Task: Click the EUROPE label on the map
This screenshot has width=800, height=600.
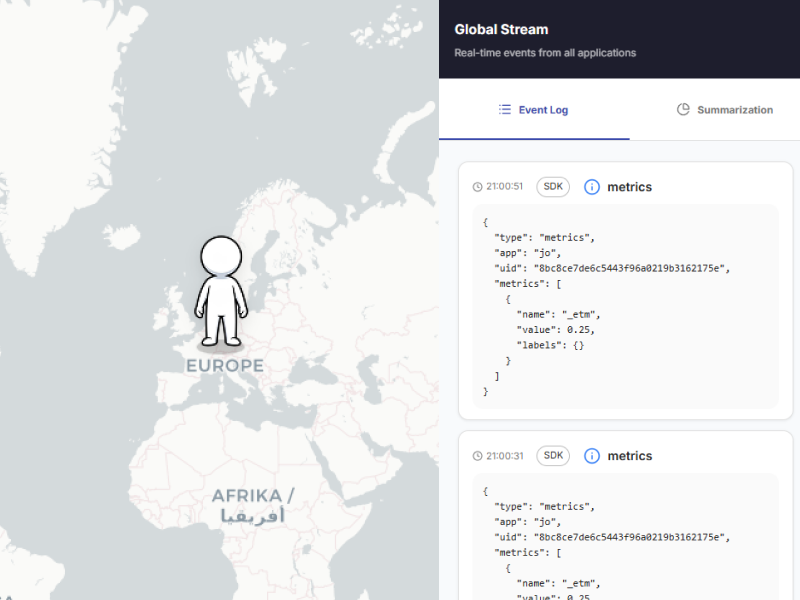Action: [225, 366]
